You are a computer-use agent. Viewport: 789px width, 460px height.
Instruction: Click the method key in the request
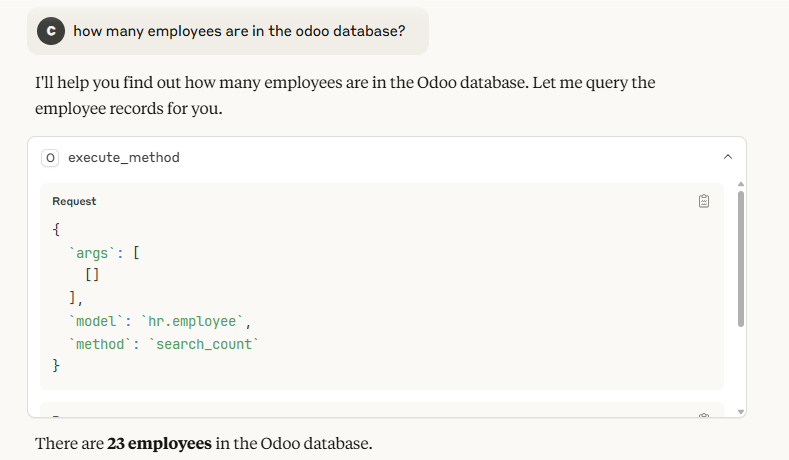coord(101,344)
